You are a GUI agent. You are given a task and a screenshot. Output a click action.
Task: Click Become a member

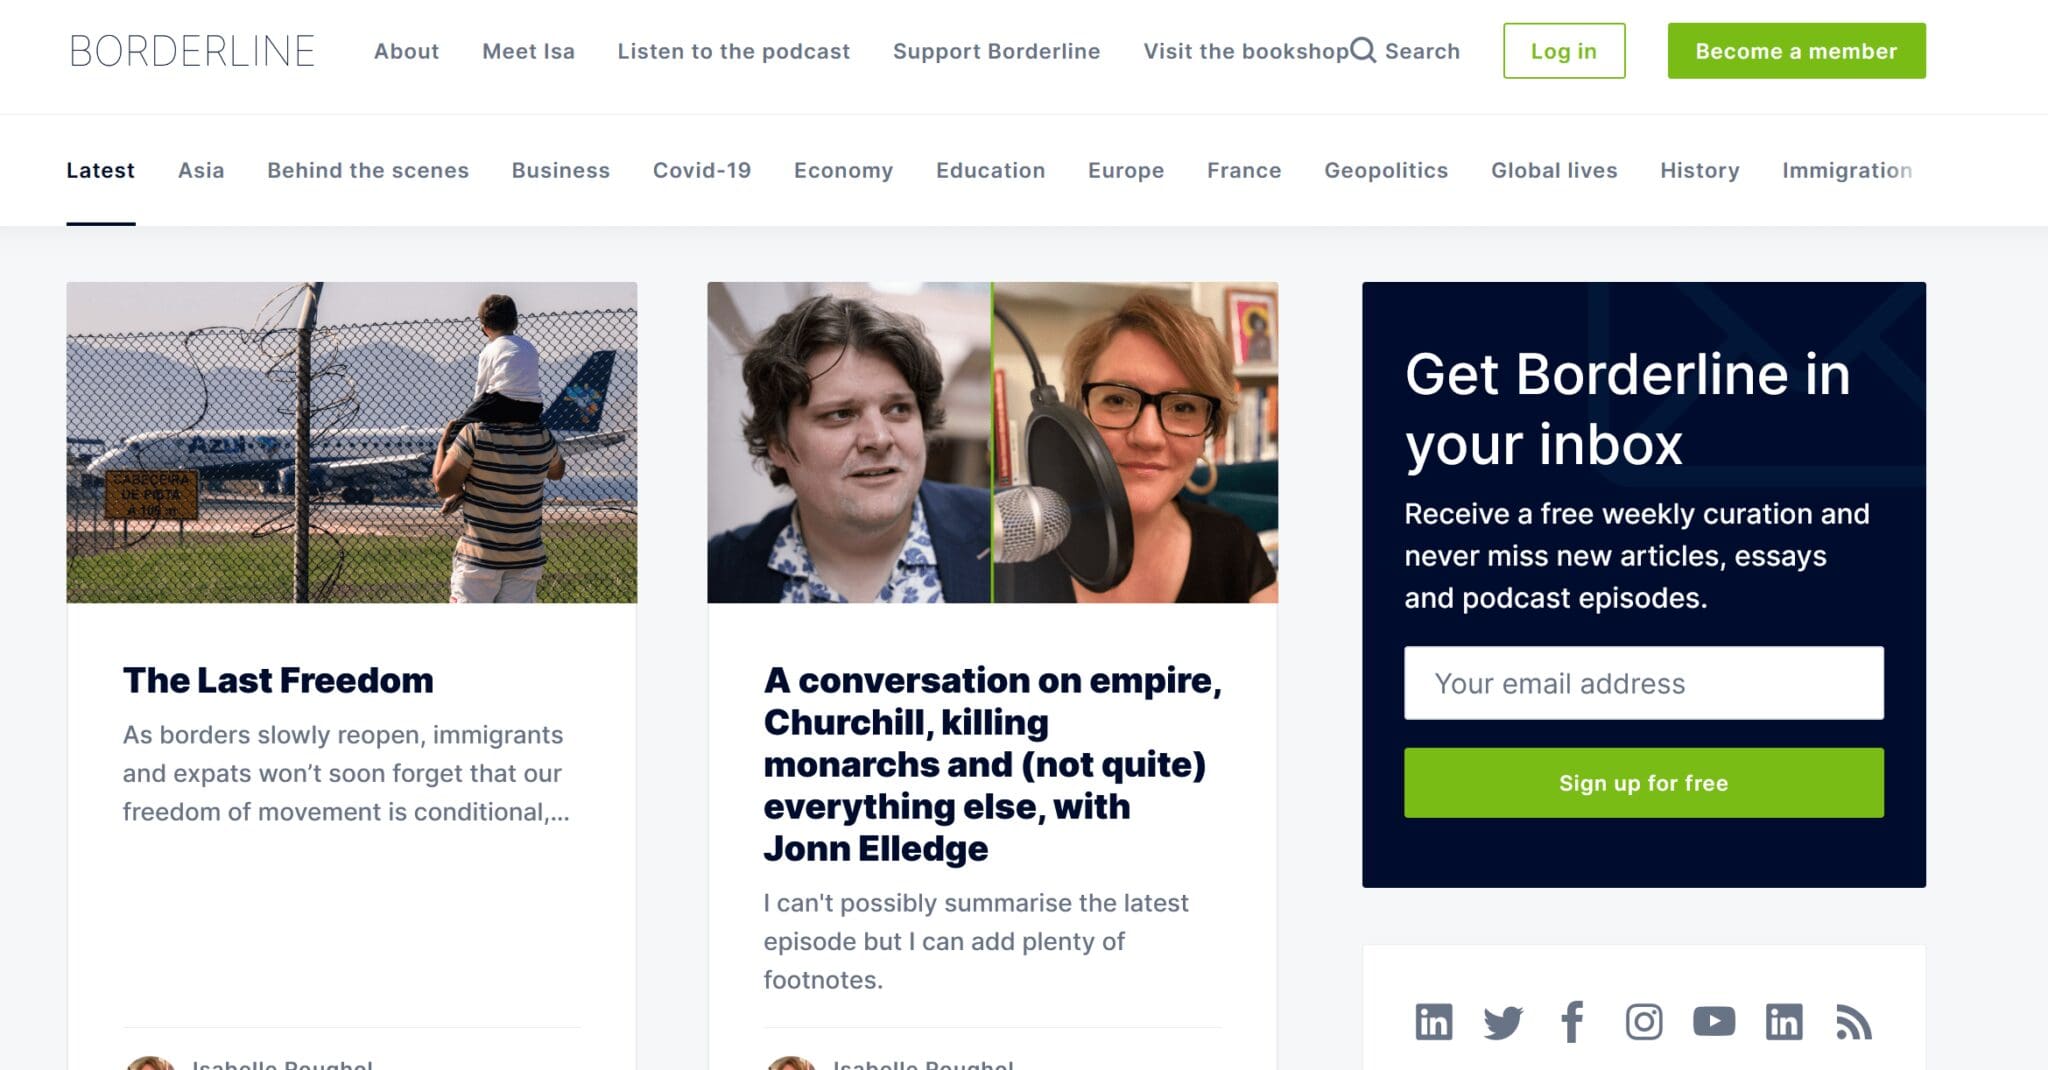1796,51
